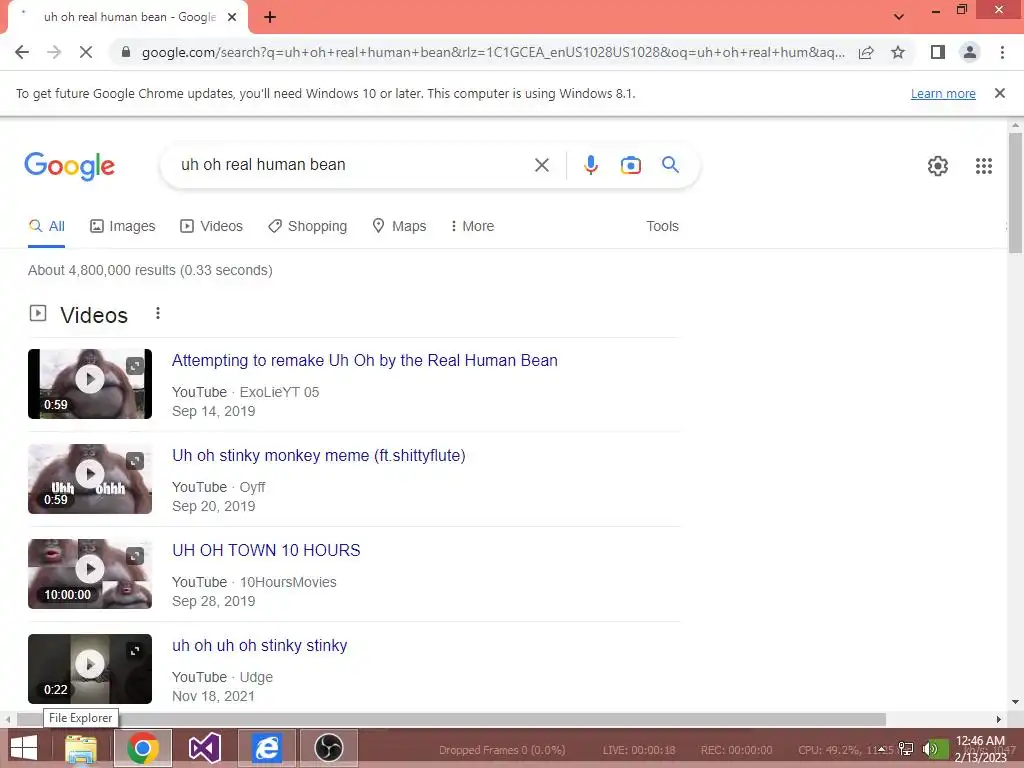Open Internet Explorer from the taskbar
This screenshot has height=768, width=1024.
point(266,748)
